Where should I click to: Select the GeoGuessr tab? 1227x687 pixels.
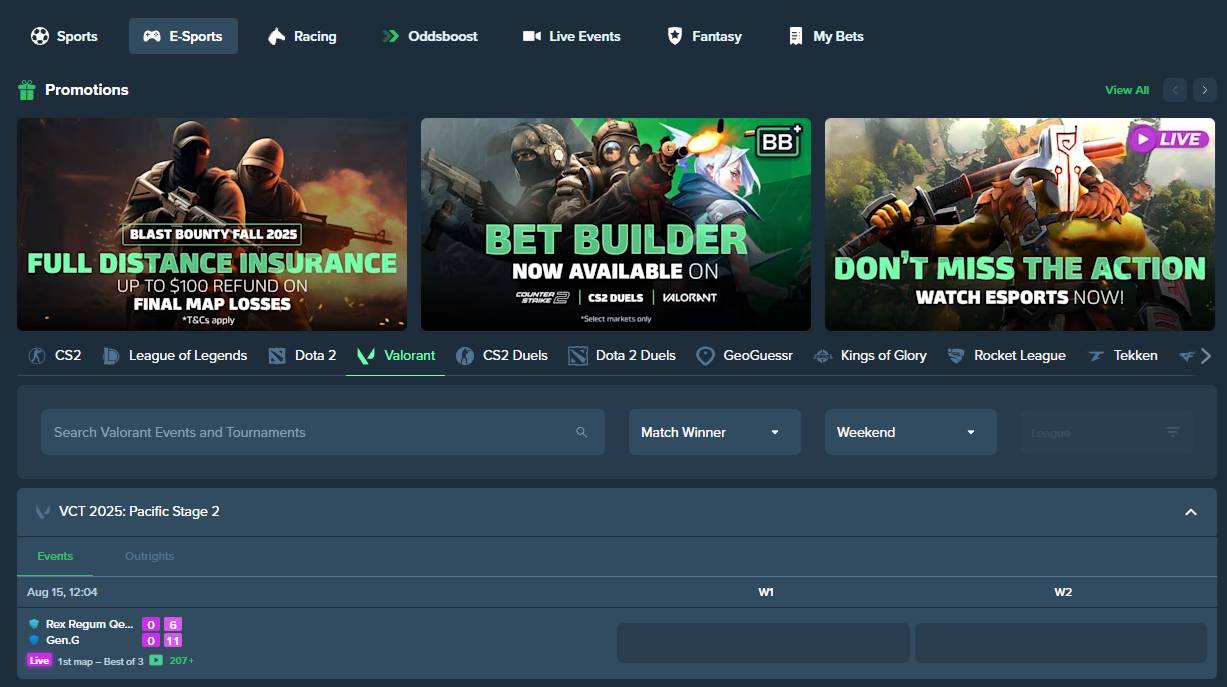745,355
